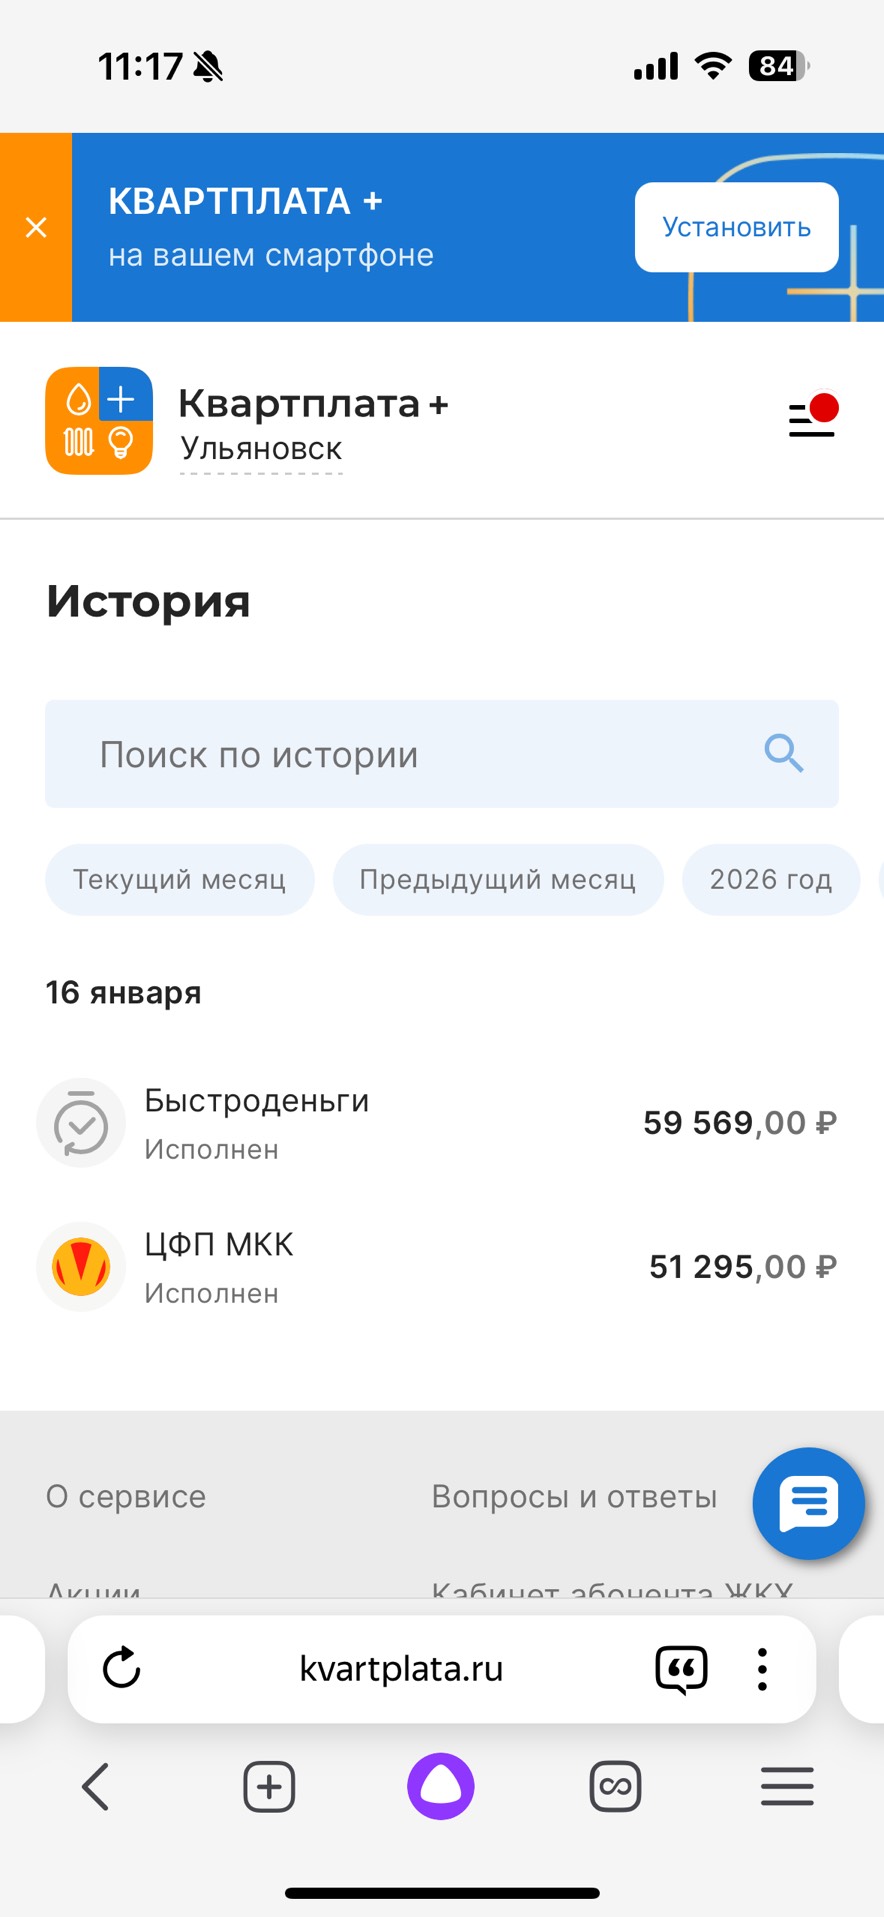Tap the Быстроденьги transaction icon

tap(81, 1123)
